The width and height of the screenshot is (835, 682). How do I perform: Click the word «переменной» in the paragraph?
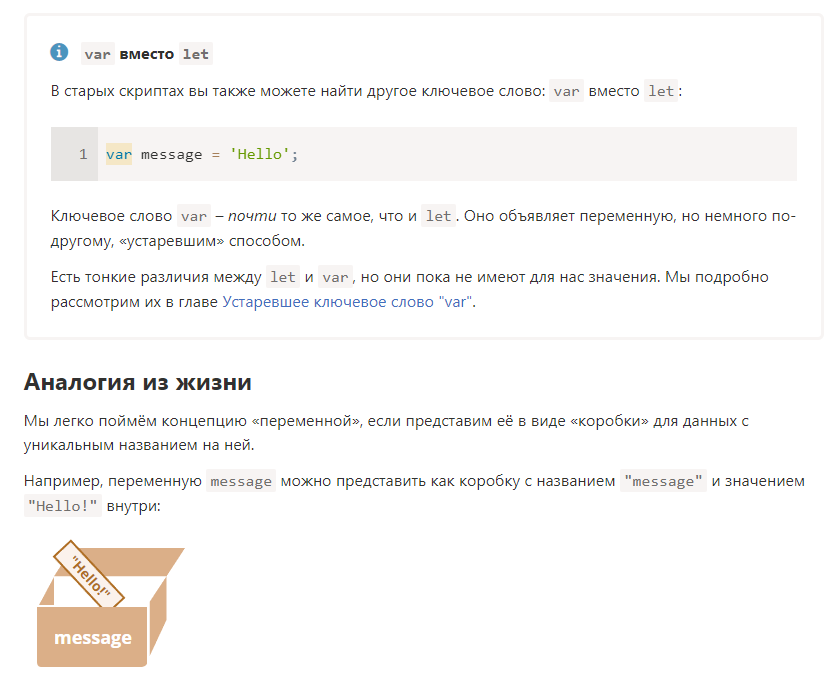pos(307,421)
